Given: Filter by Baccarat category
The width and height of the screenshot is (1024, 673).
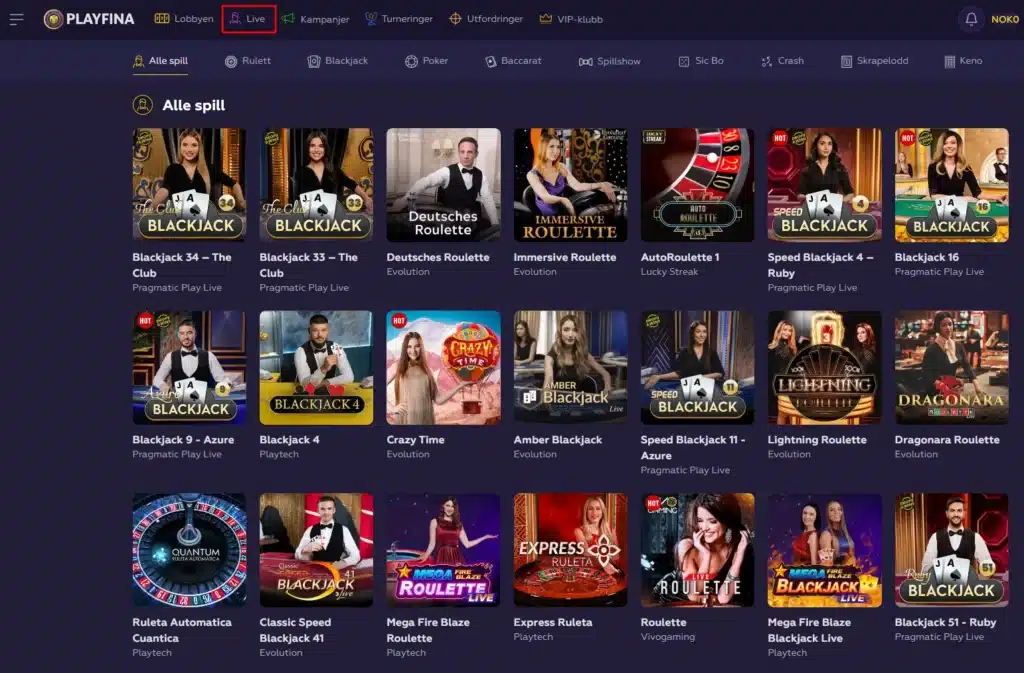Looking at the screenshot, I should click(x=513, y=61).
